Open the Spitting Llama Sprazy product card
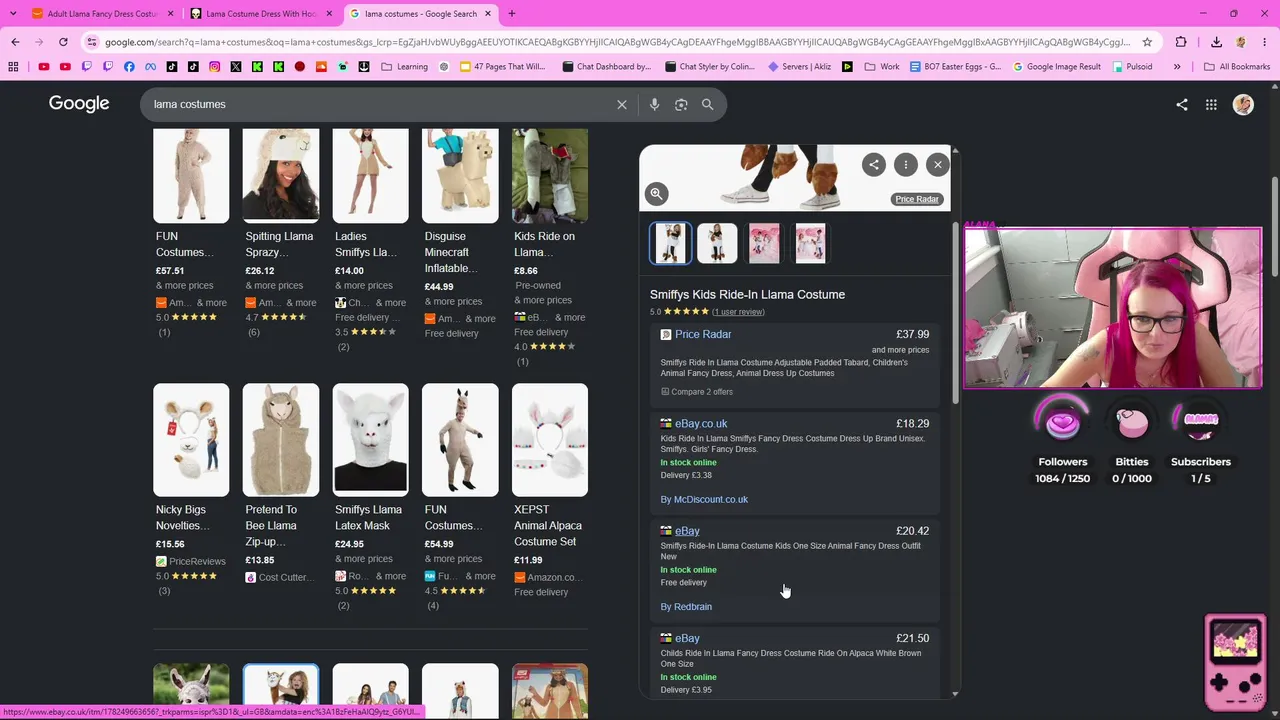This screenshot has width=1280, height=720. click(281, 233)
